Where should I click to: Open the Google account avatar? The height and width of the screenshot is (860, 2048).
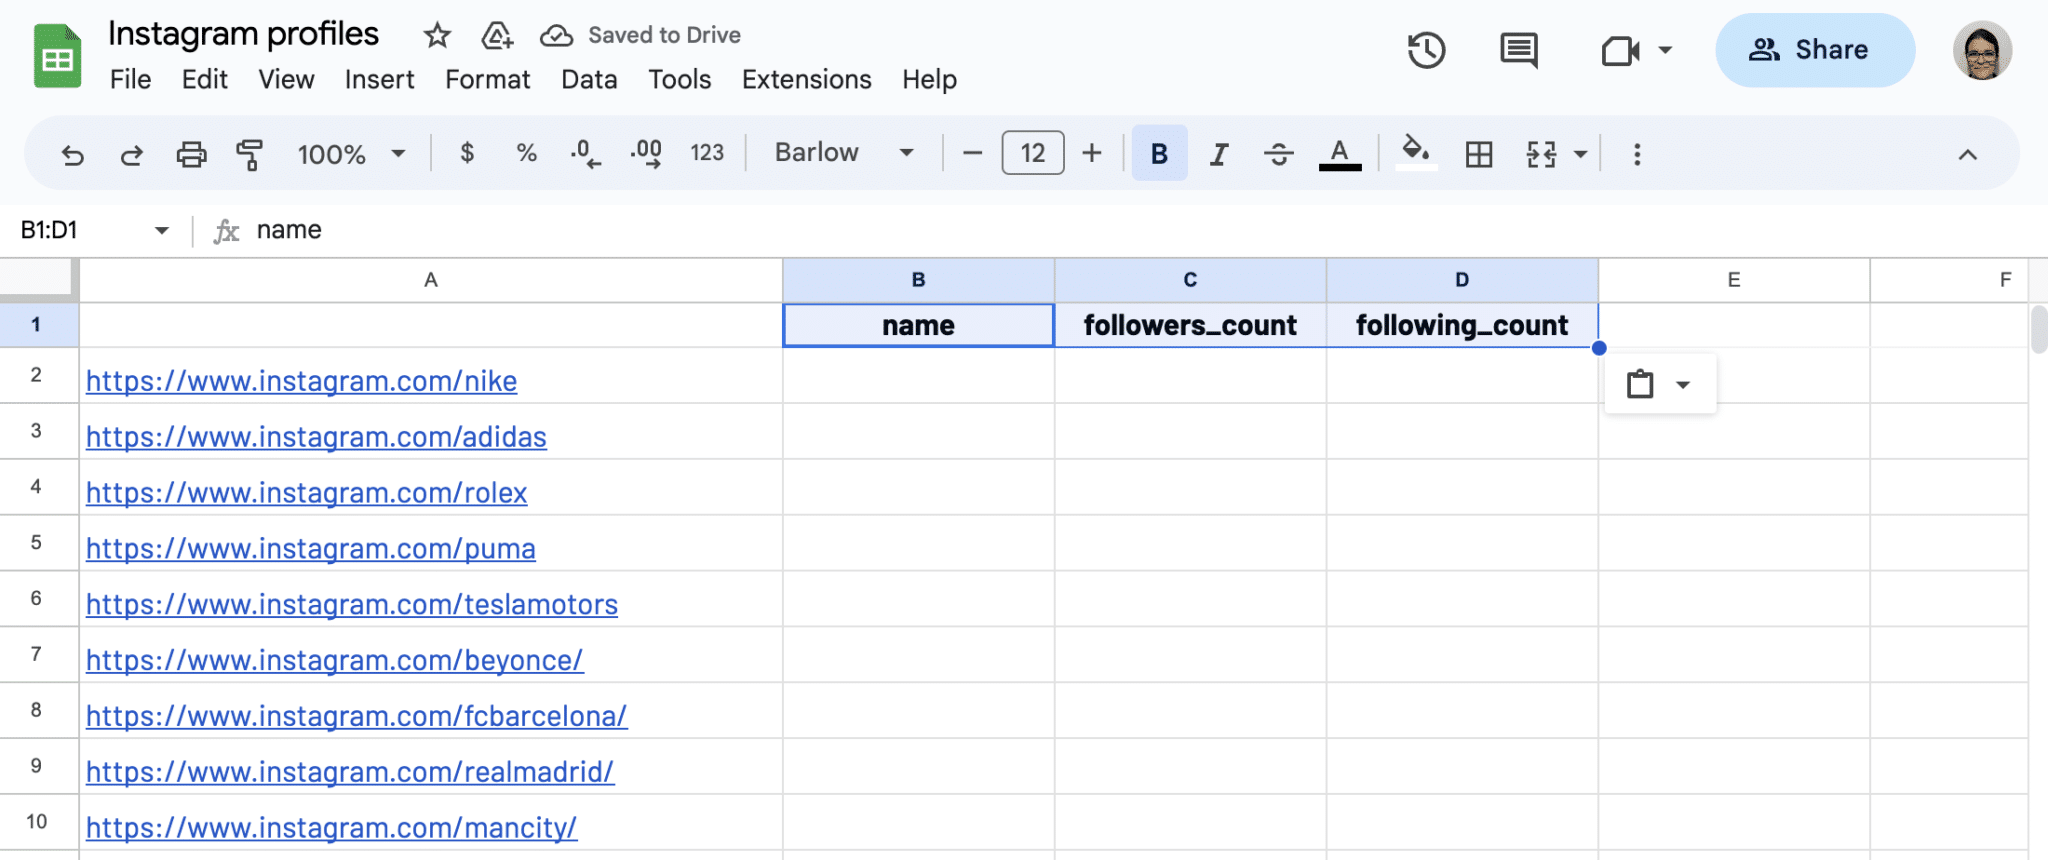click(1982, 50)
